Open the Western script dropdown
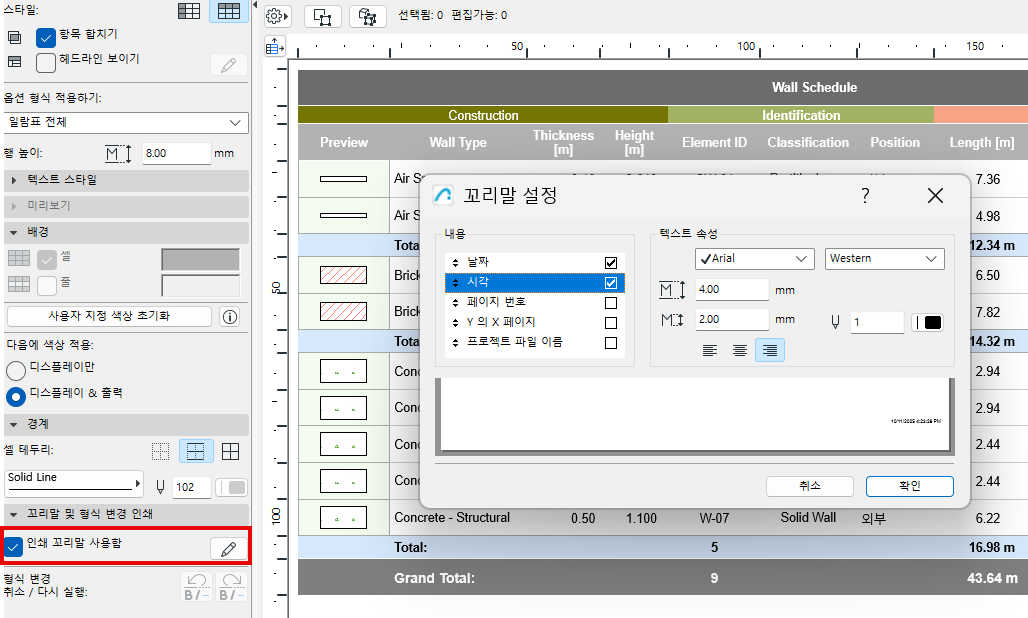Image resolution: width=1028 pixels, height=618 pixels. (x=884, y=259)
